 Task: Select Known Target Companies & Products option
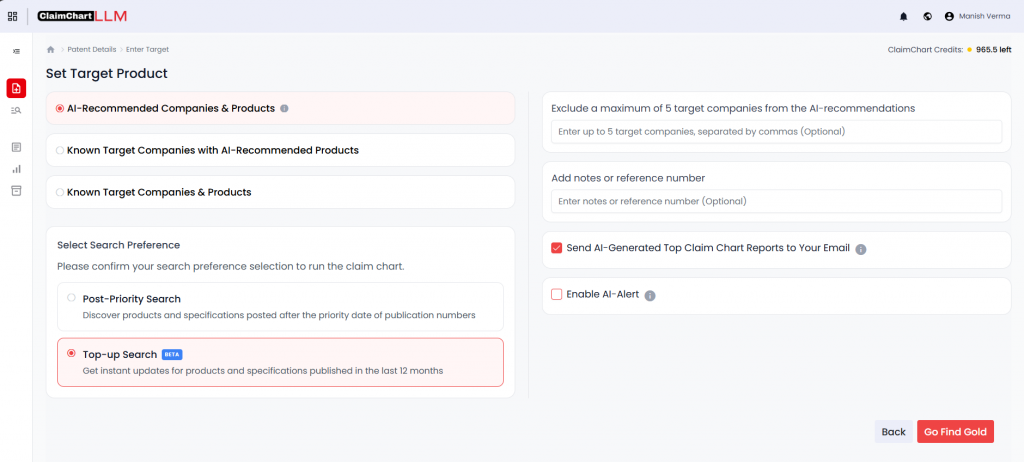[61, 192]
